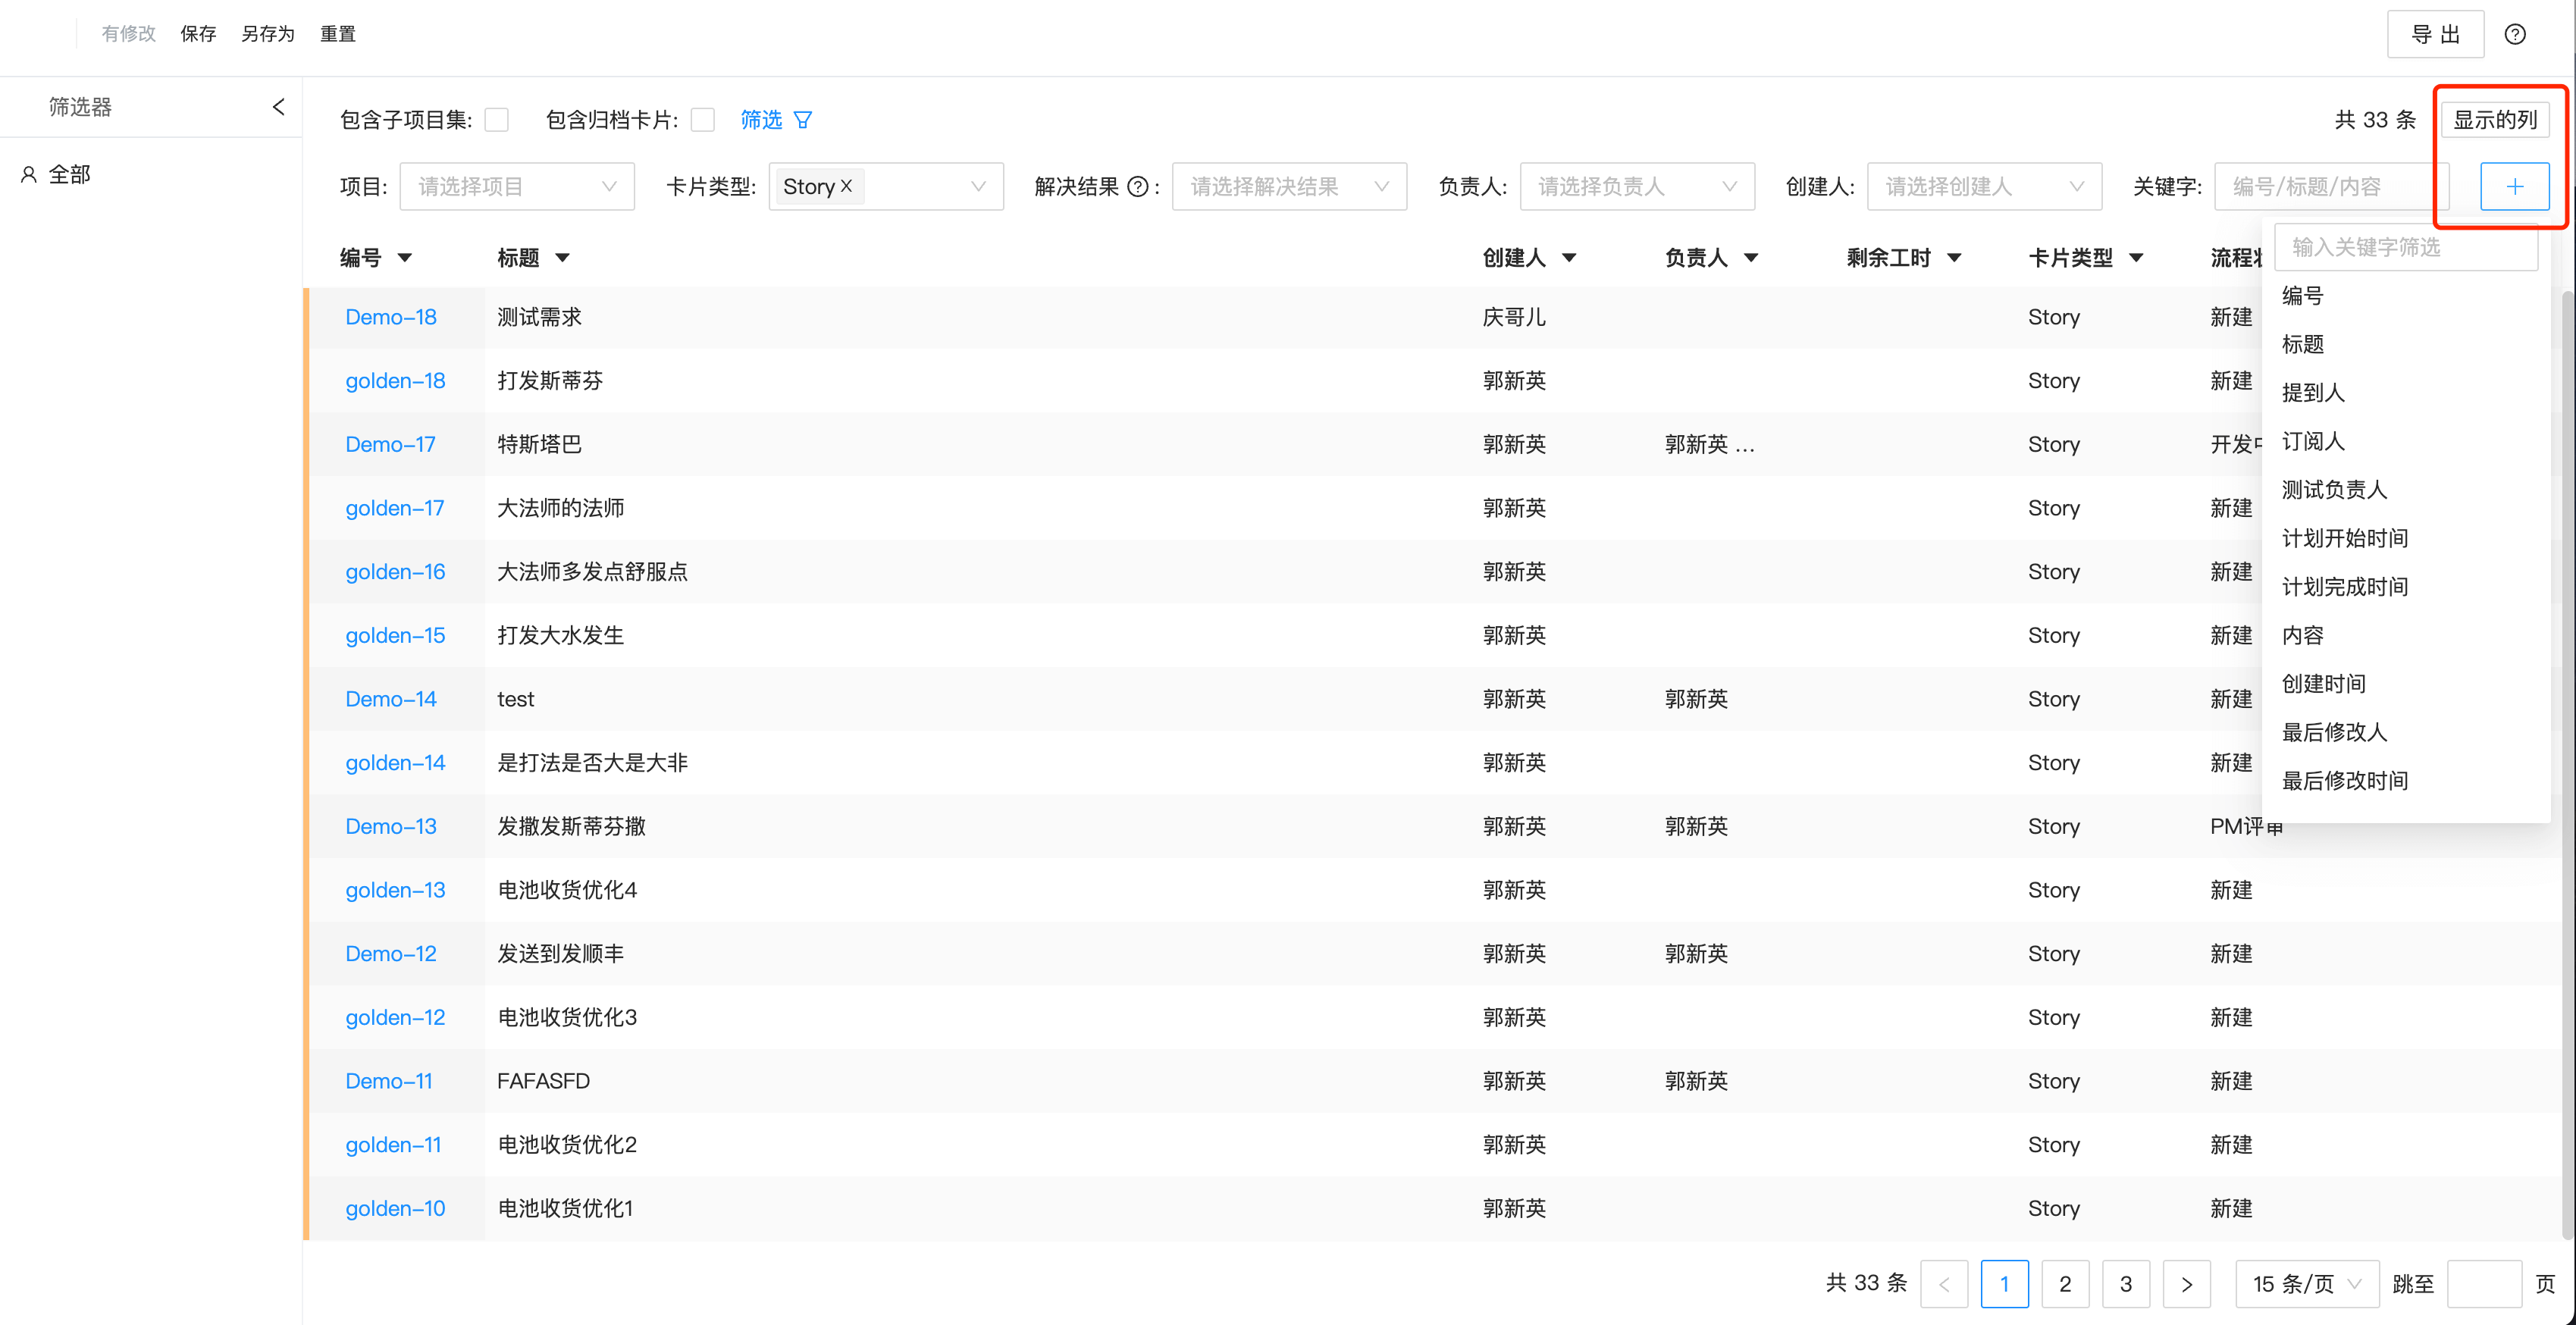The image size is (2576, 1325).
Task: Click 解决结果 help tooltip icon
Action: click(1137, 187)
